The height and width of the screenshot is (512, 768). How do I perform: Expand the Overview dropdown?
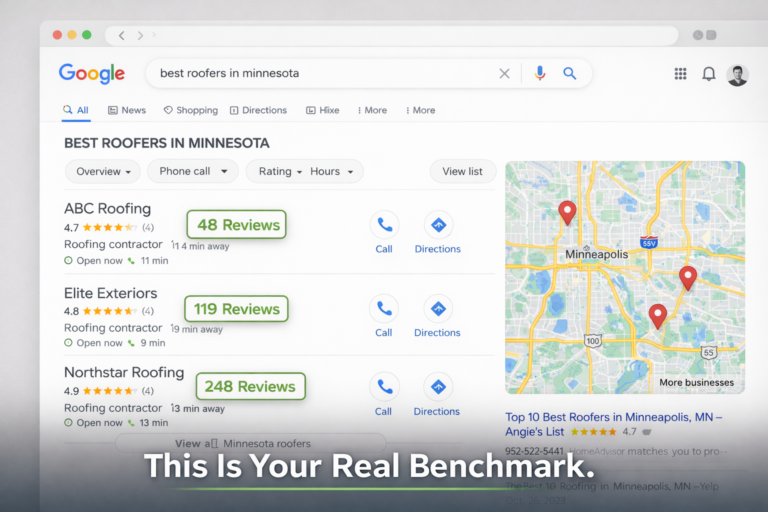pos(103,171)
